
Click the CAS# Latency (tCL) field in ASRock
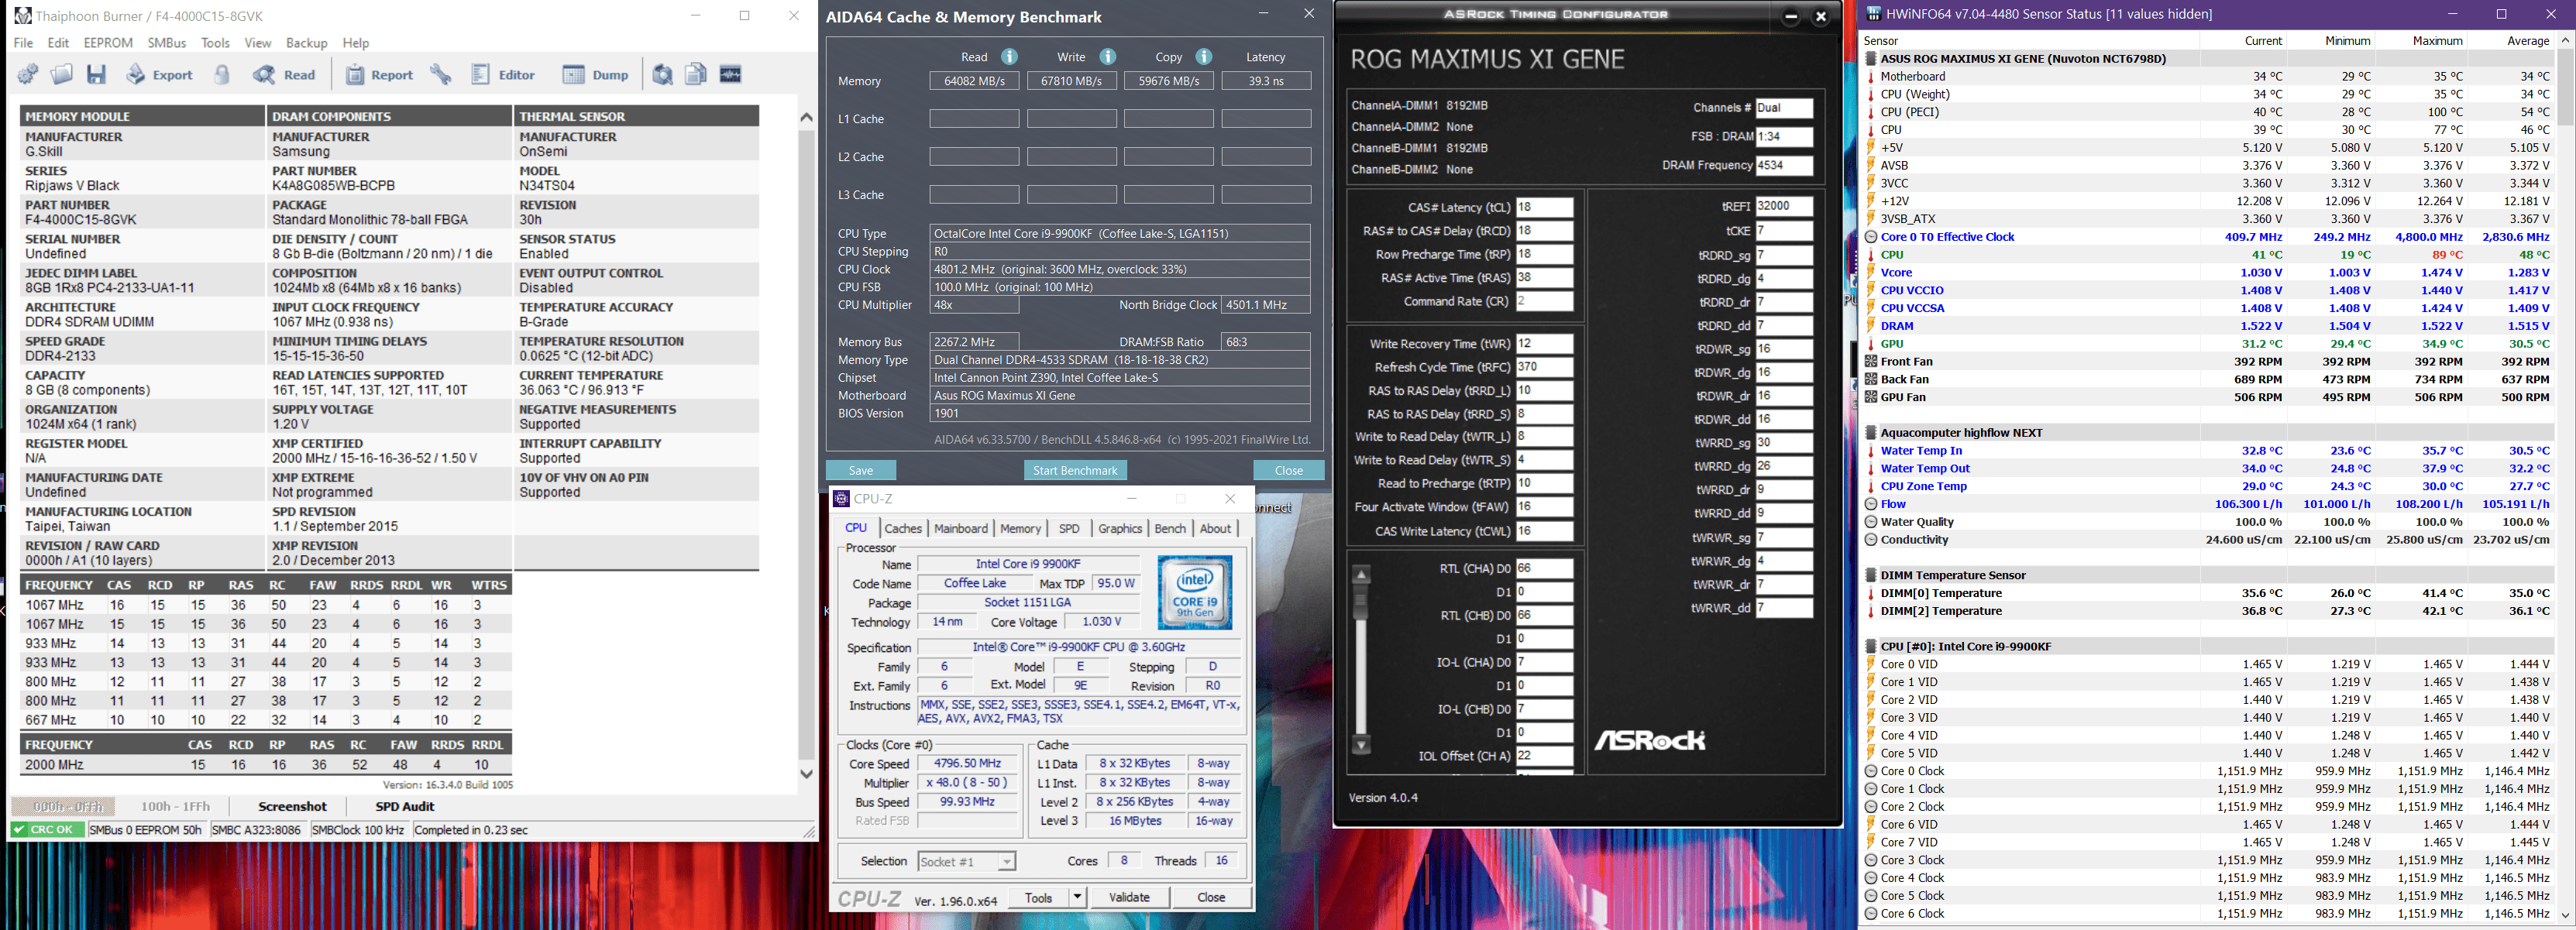(x=1544, y=208)
